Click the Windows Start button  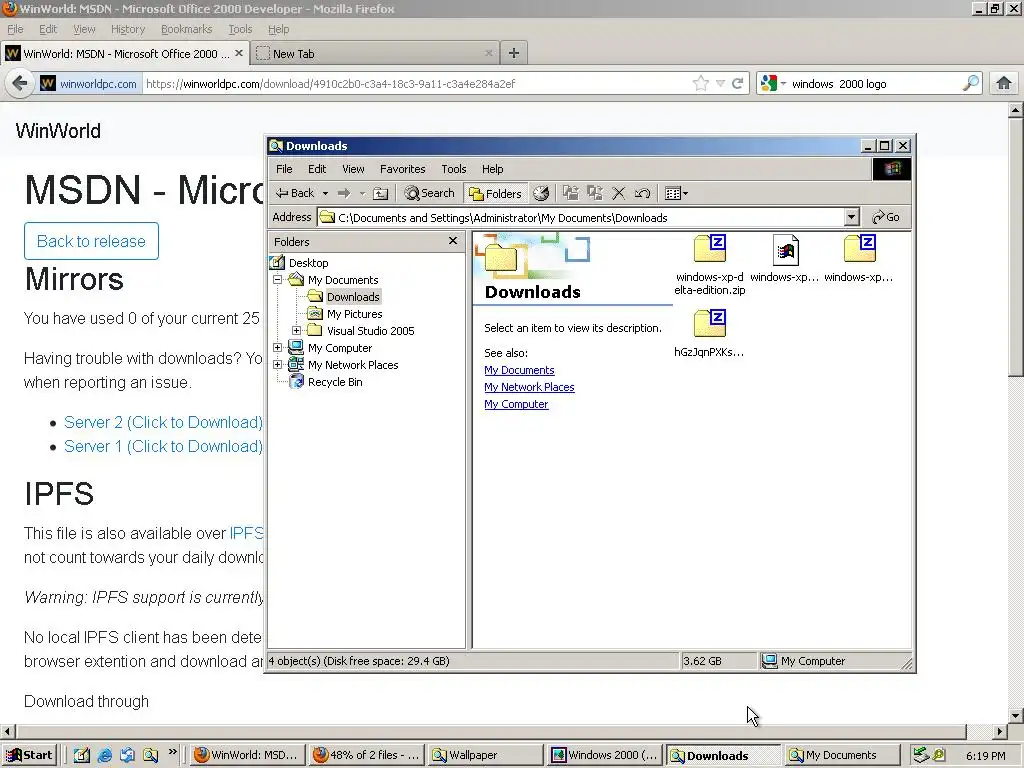point(29,755)
